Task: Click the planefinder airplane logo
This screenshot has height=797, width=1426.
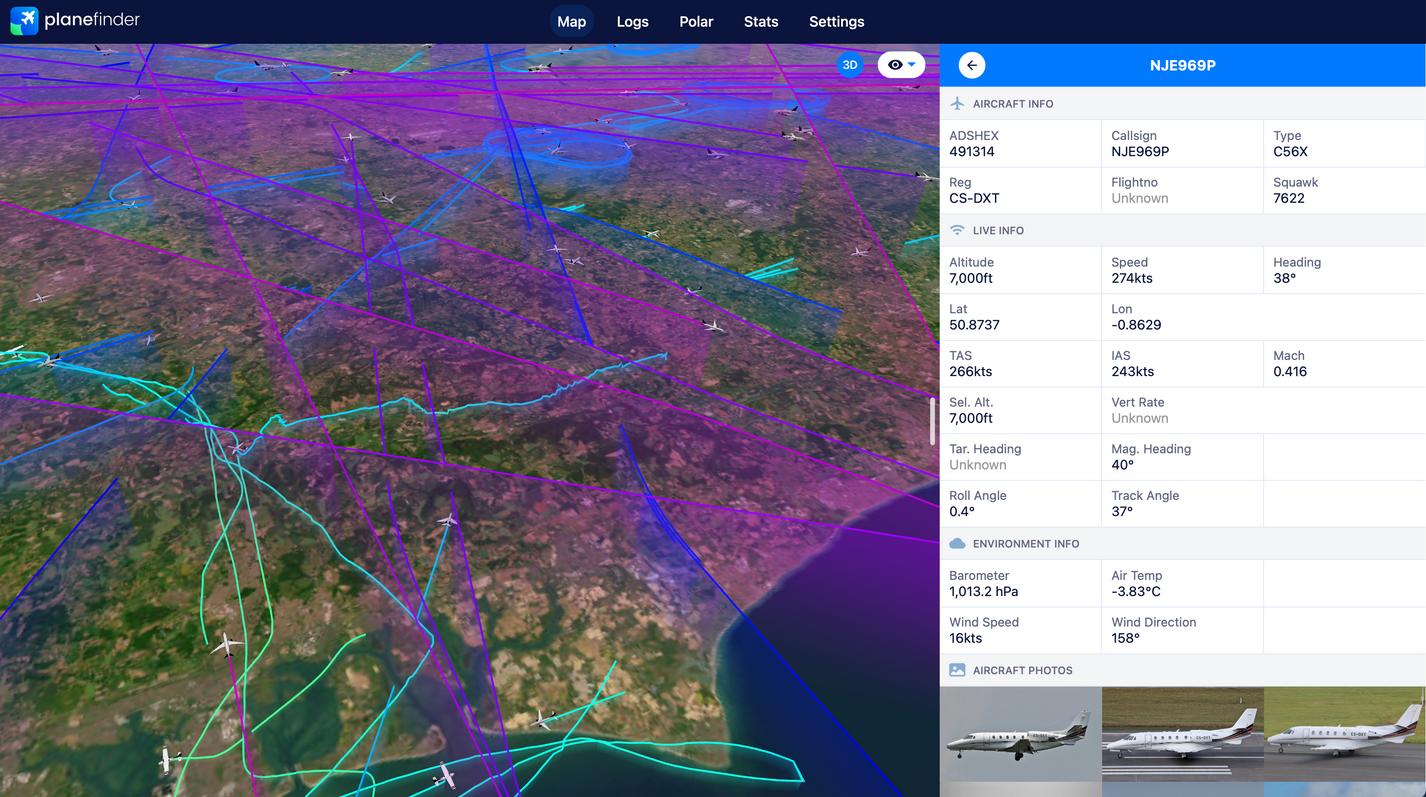Action: 24,21
